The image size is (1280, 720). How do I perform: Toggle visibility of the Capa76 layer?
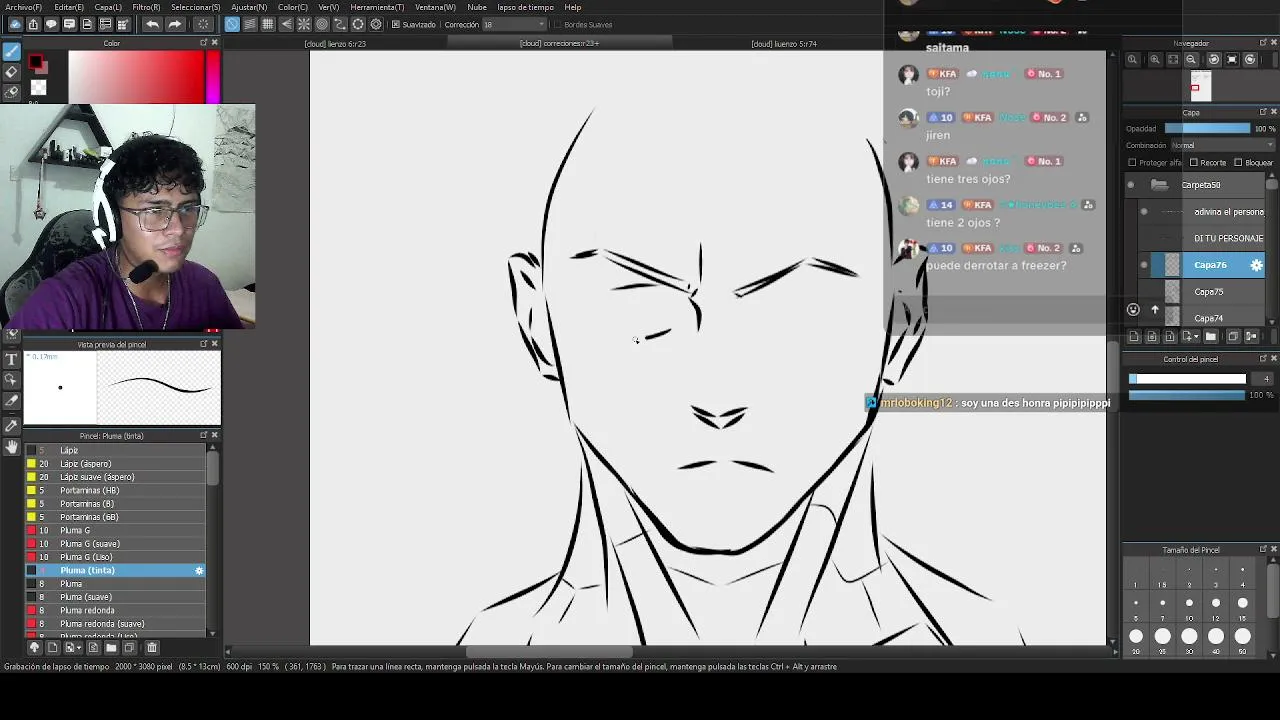pyautogui.click(x=1144, y=265)
